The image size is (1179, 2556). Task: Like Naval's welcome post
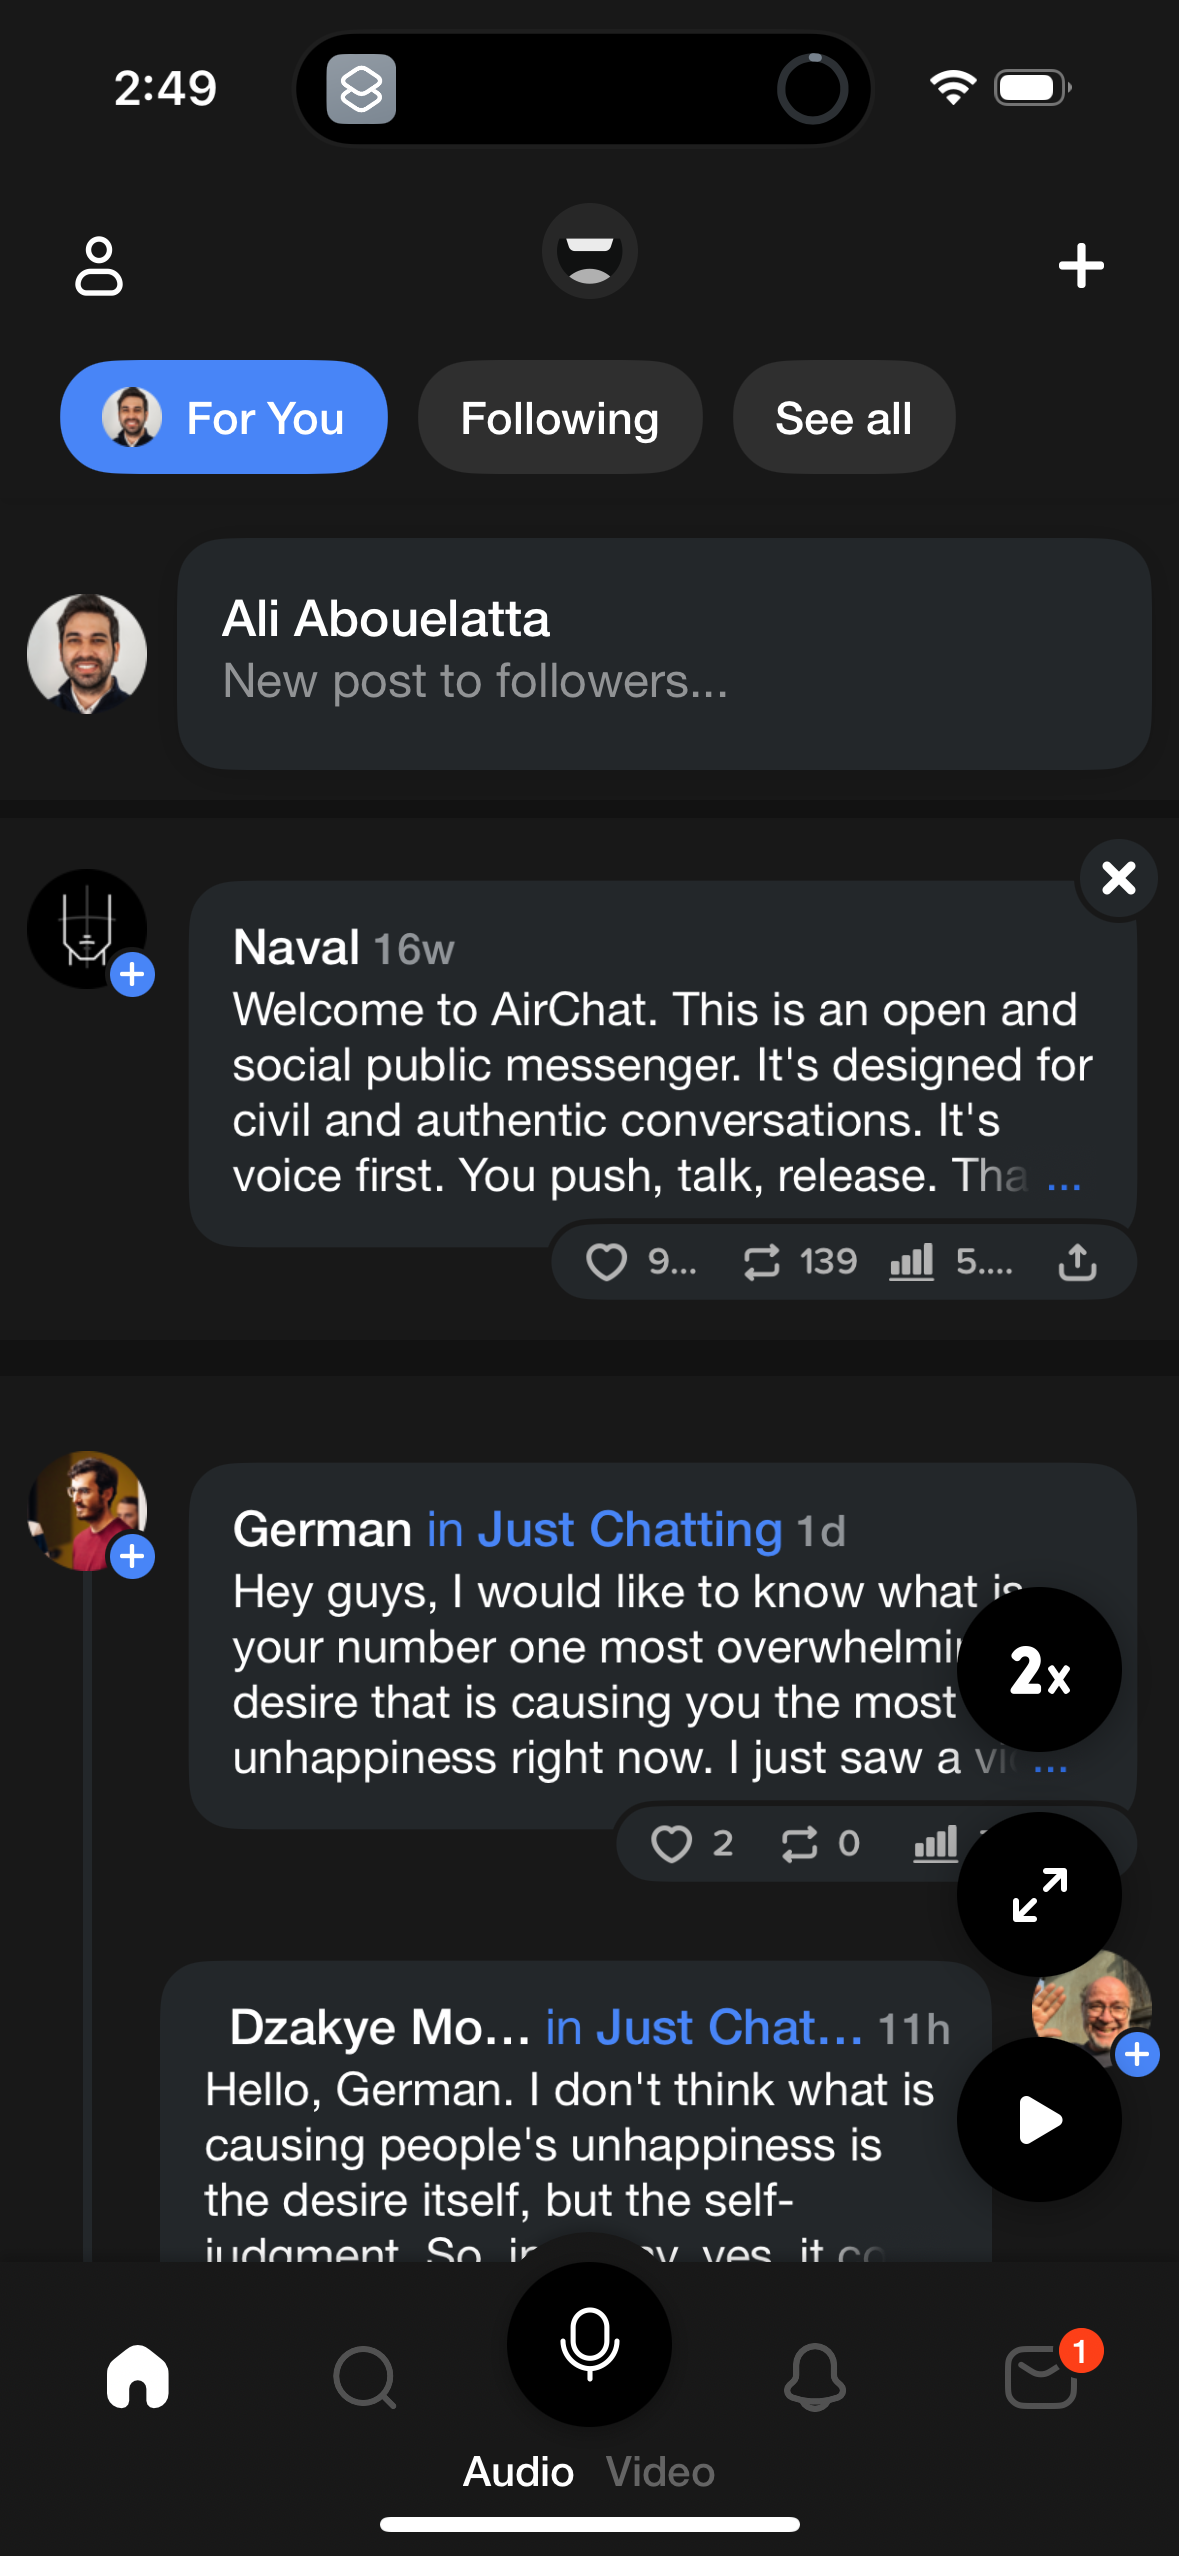tap(607, 1262)
